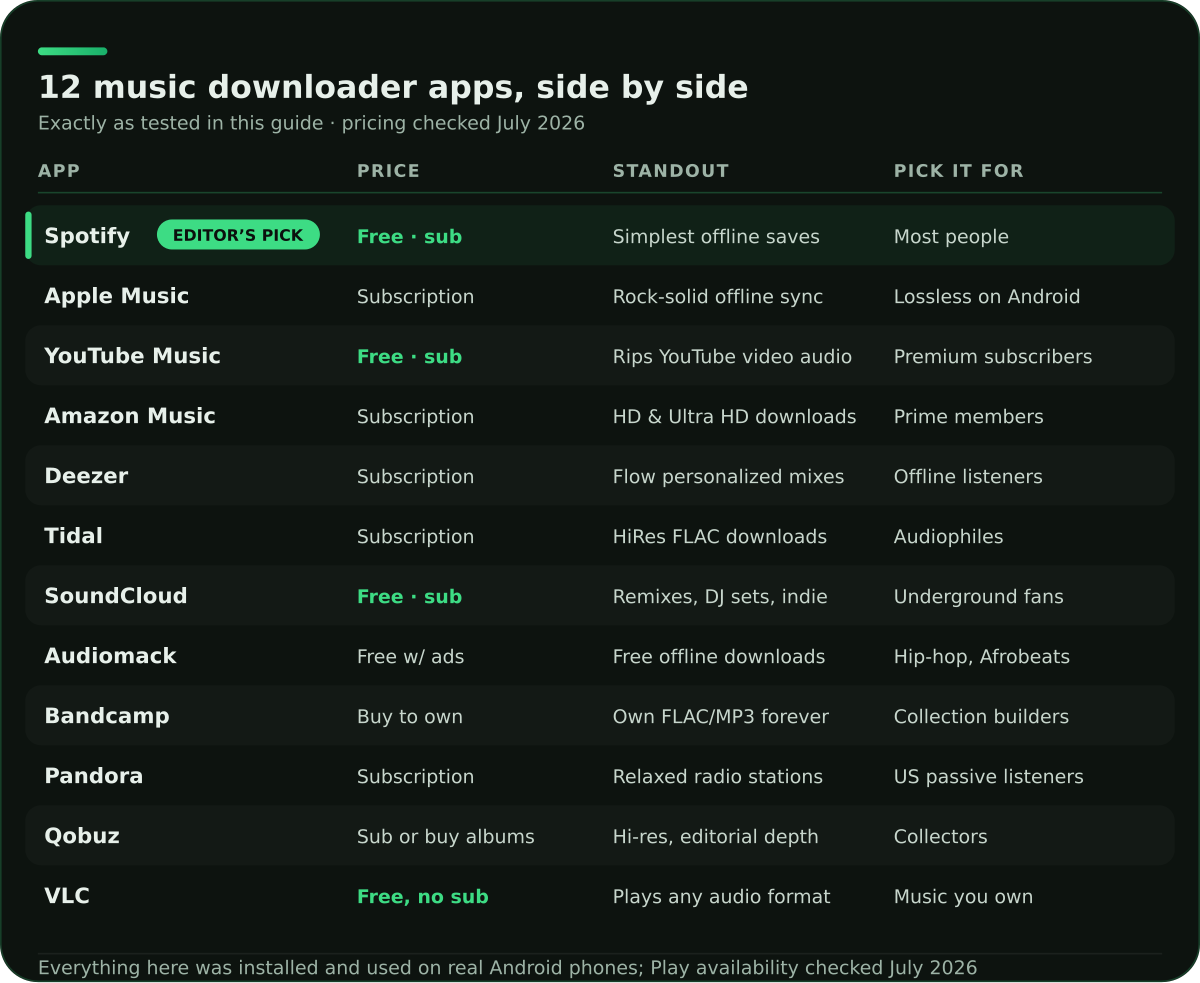
Task: Click 'Simplest offline saves' standout text
Action: (716, 237)
